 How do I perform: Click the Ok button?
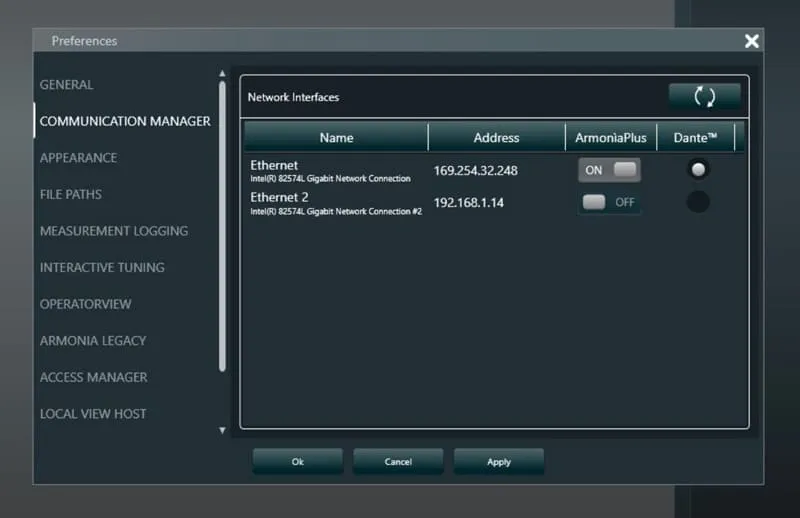[x=297, y=461]
